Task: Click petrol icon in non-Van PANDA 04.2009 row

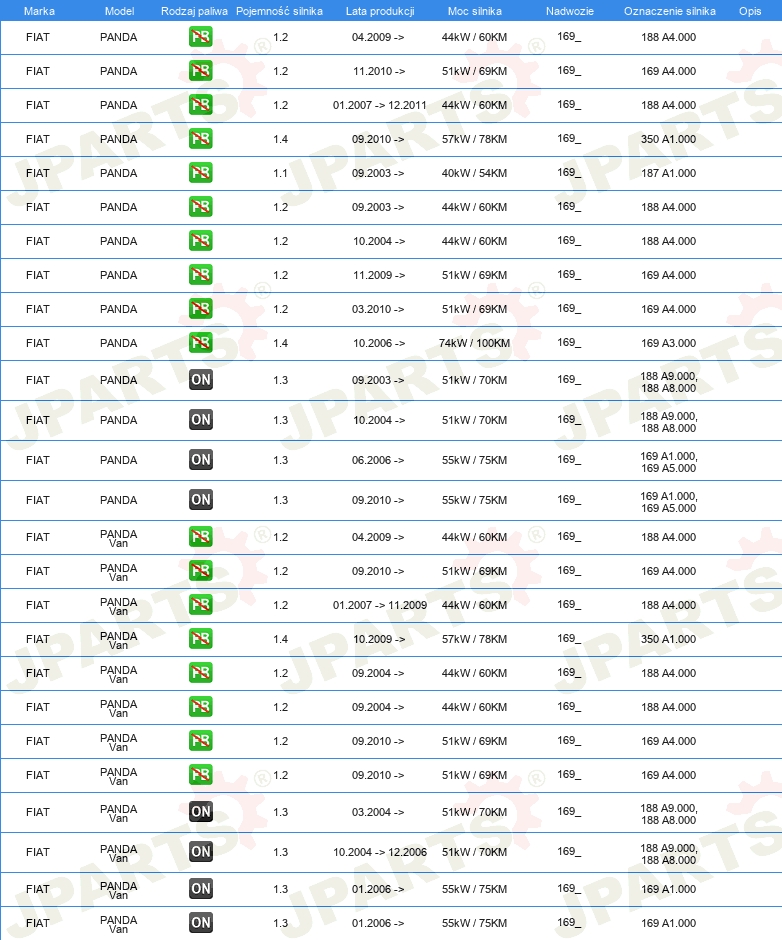Action: (x=200, y=37)
